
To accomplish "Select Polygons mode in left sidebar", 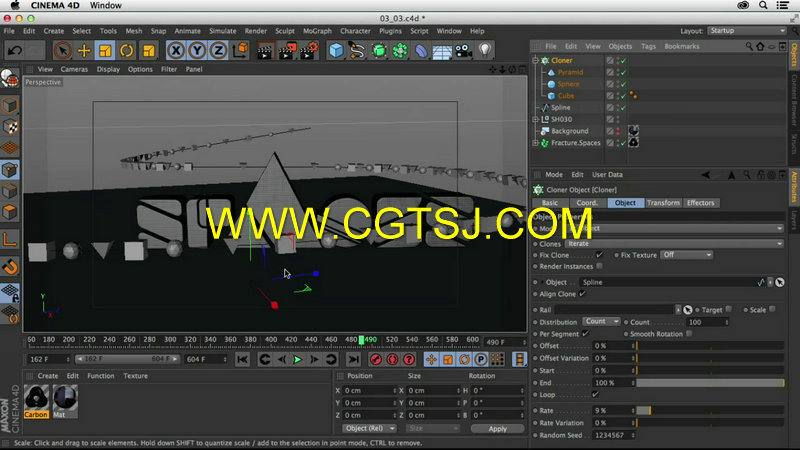I will (10, 212).
